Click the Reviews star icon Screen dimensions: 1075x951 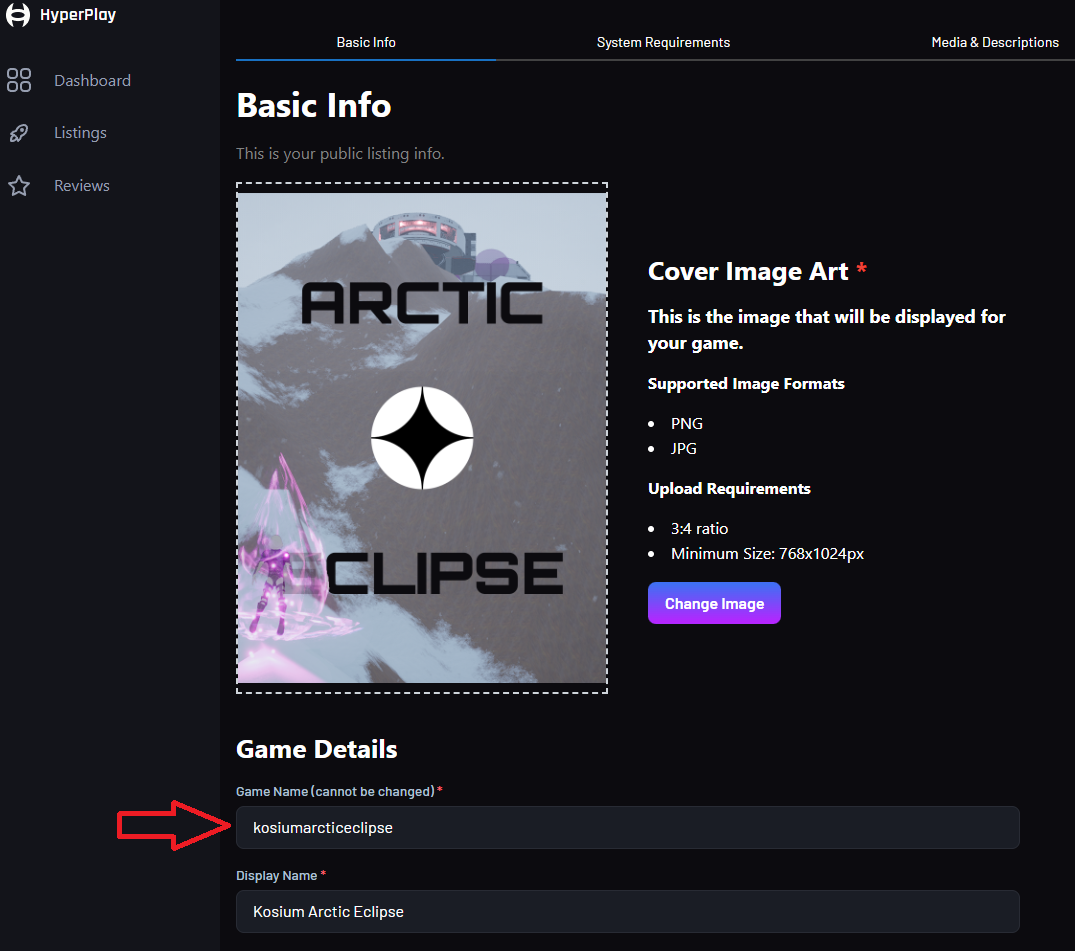point(19,186)
